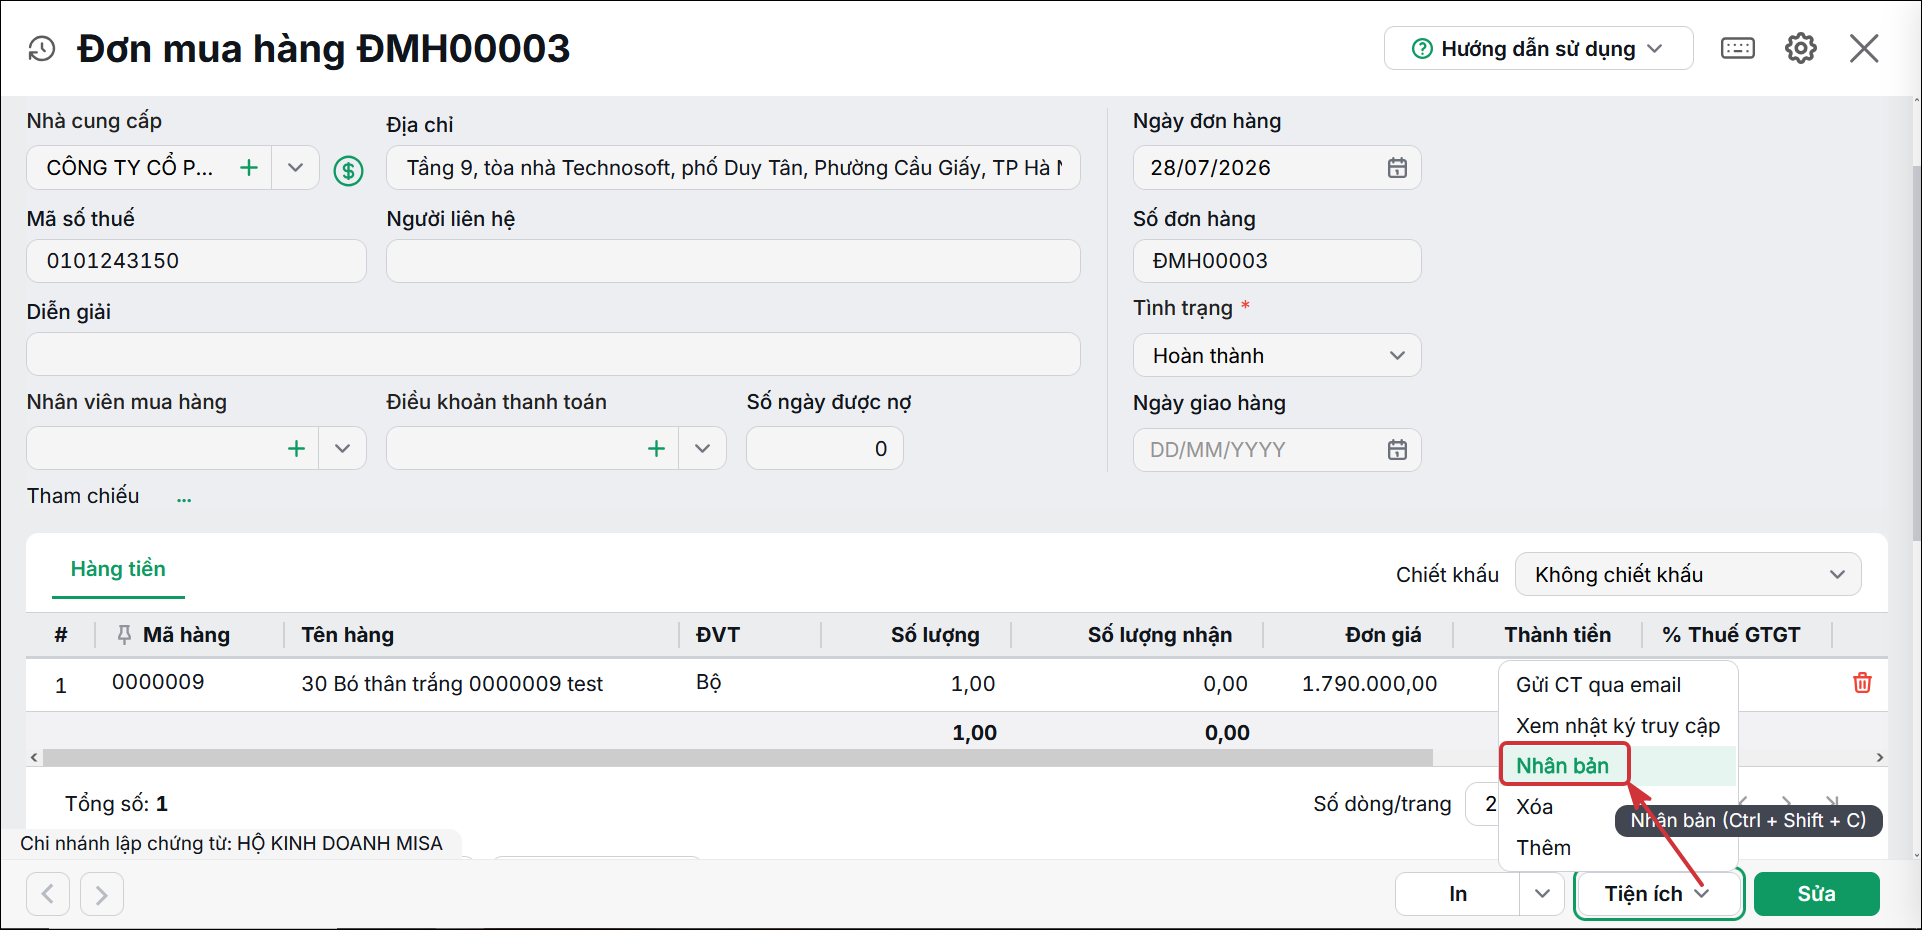Select Nhân bản from the menu
The width and height of the screenshot is (1922, 930).
click(x=1563, y=766)
